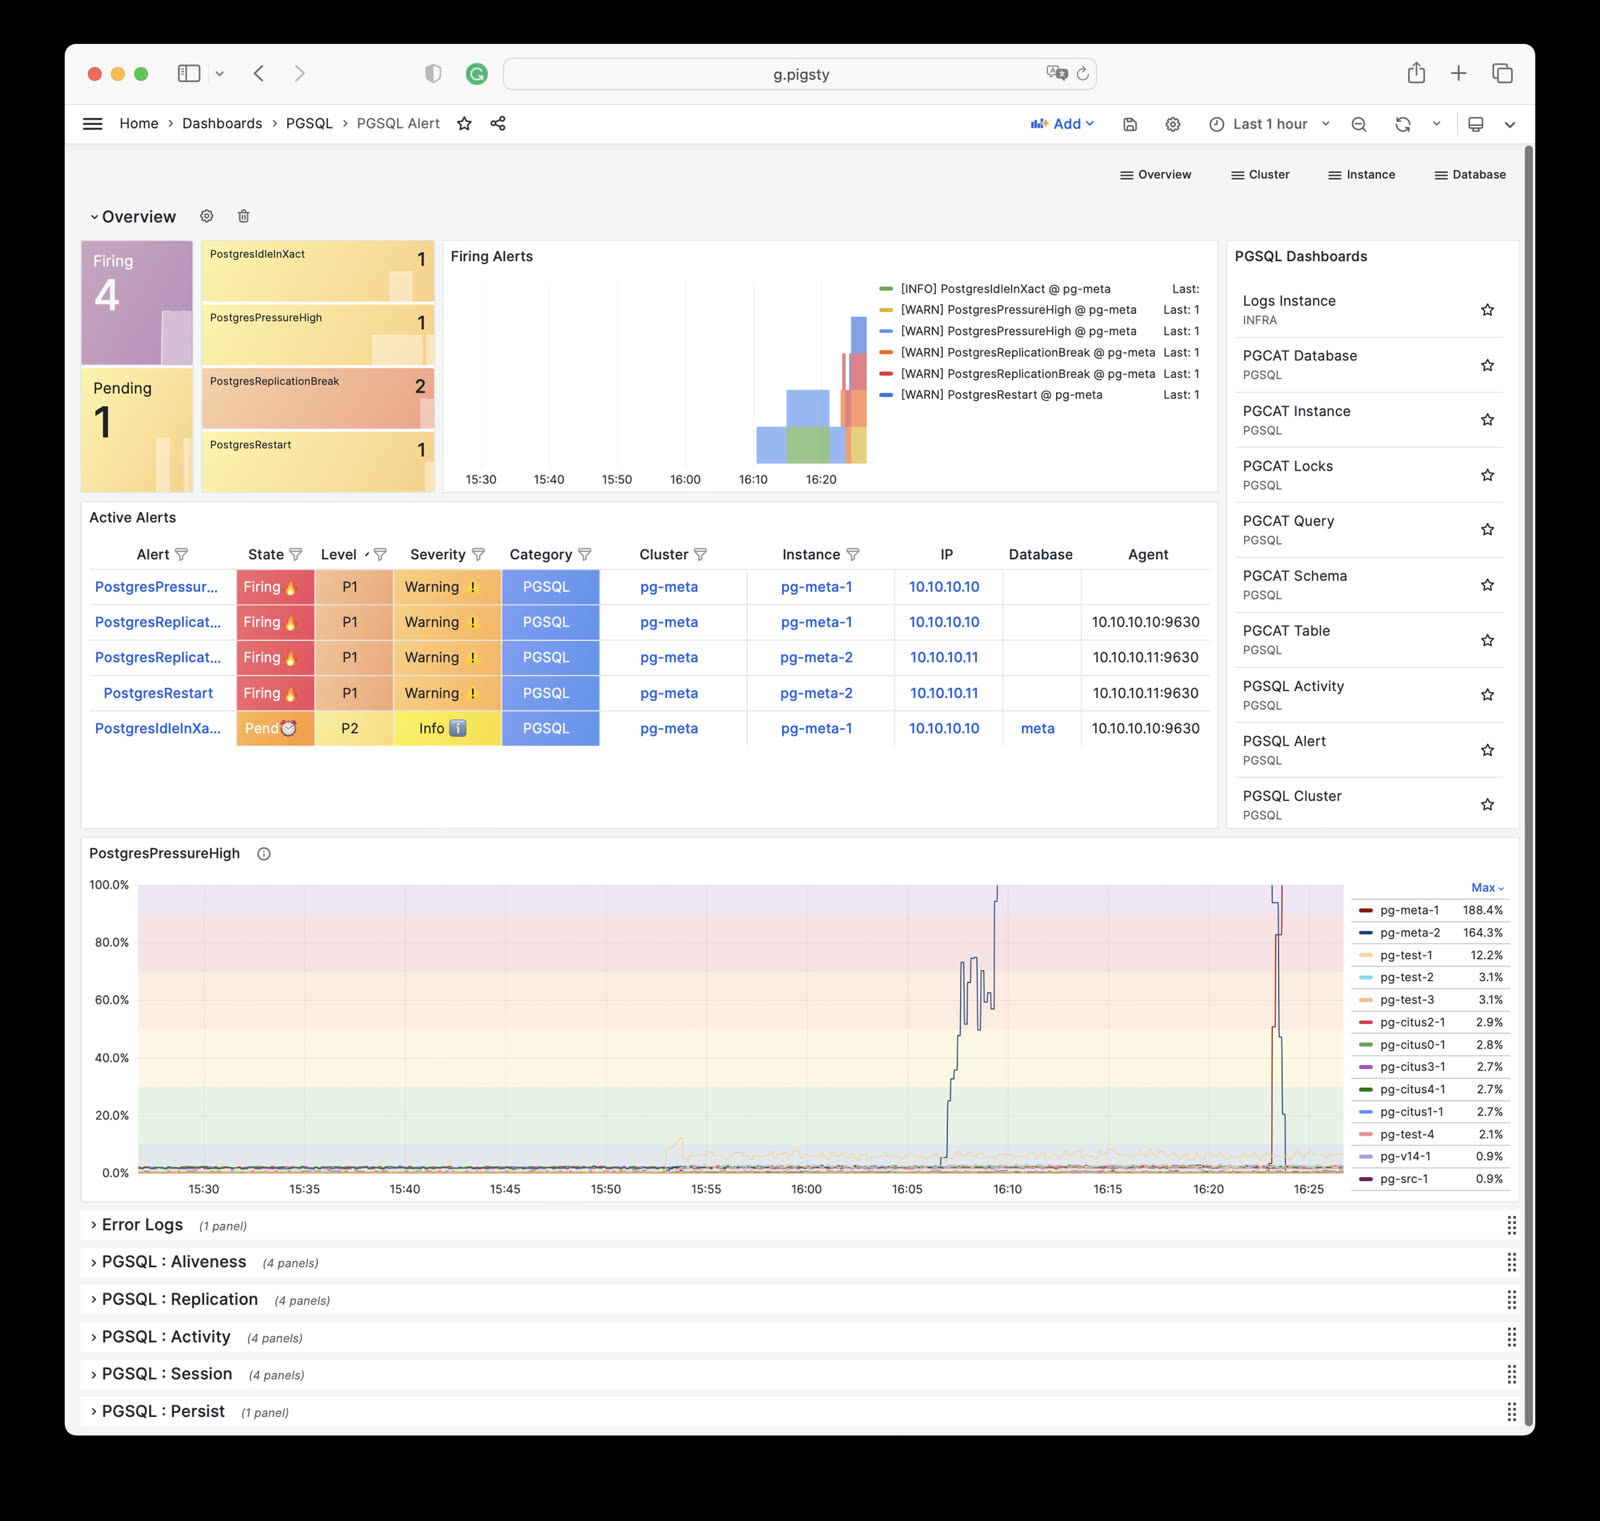Filter the State column in Active Alerts
Viewport: 1600px width, 1521px height.
coord(296,554)
